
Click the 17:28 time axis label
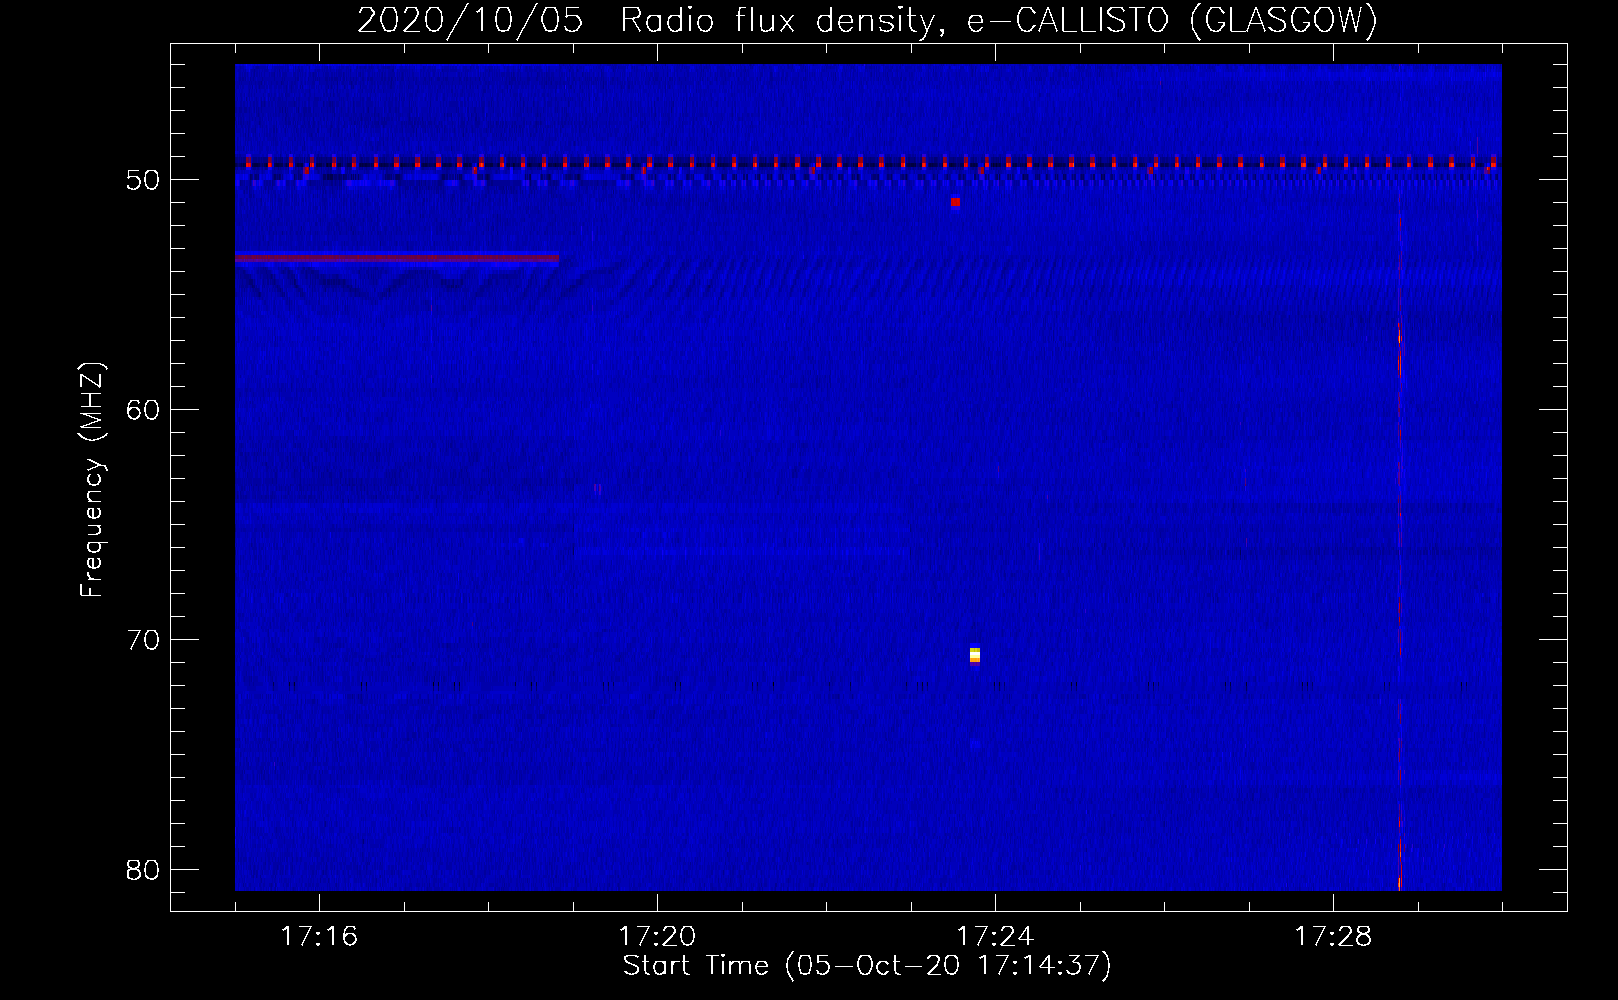(1333, 937)
